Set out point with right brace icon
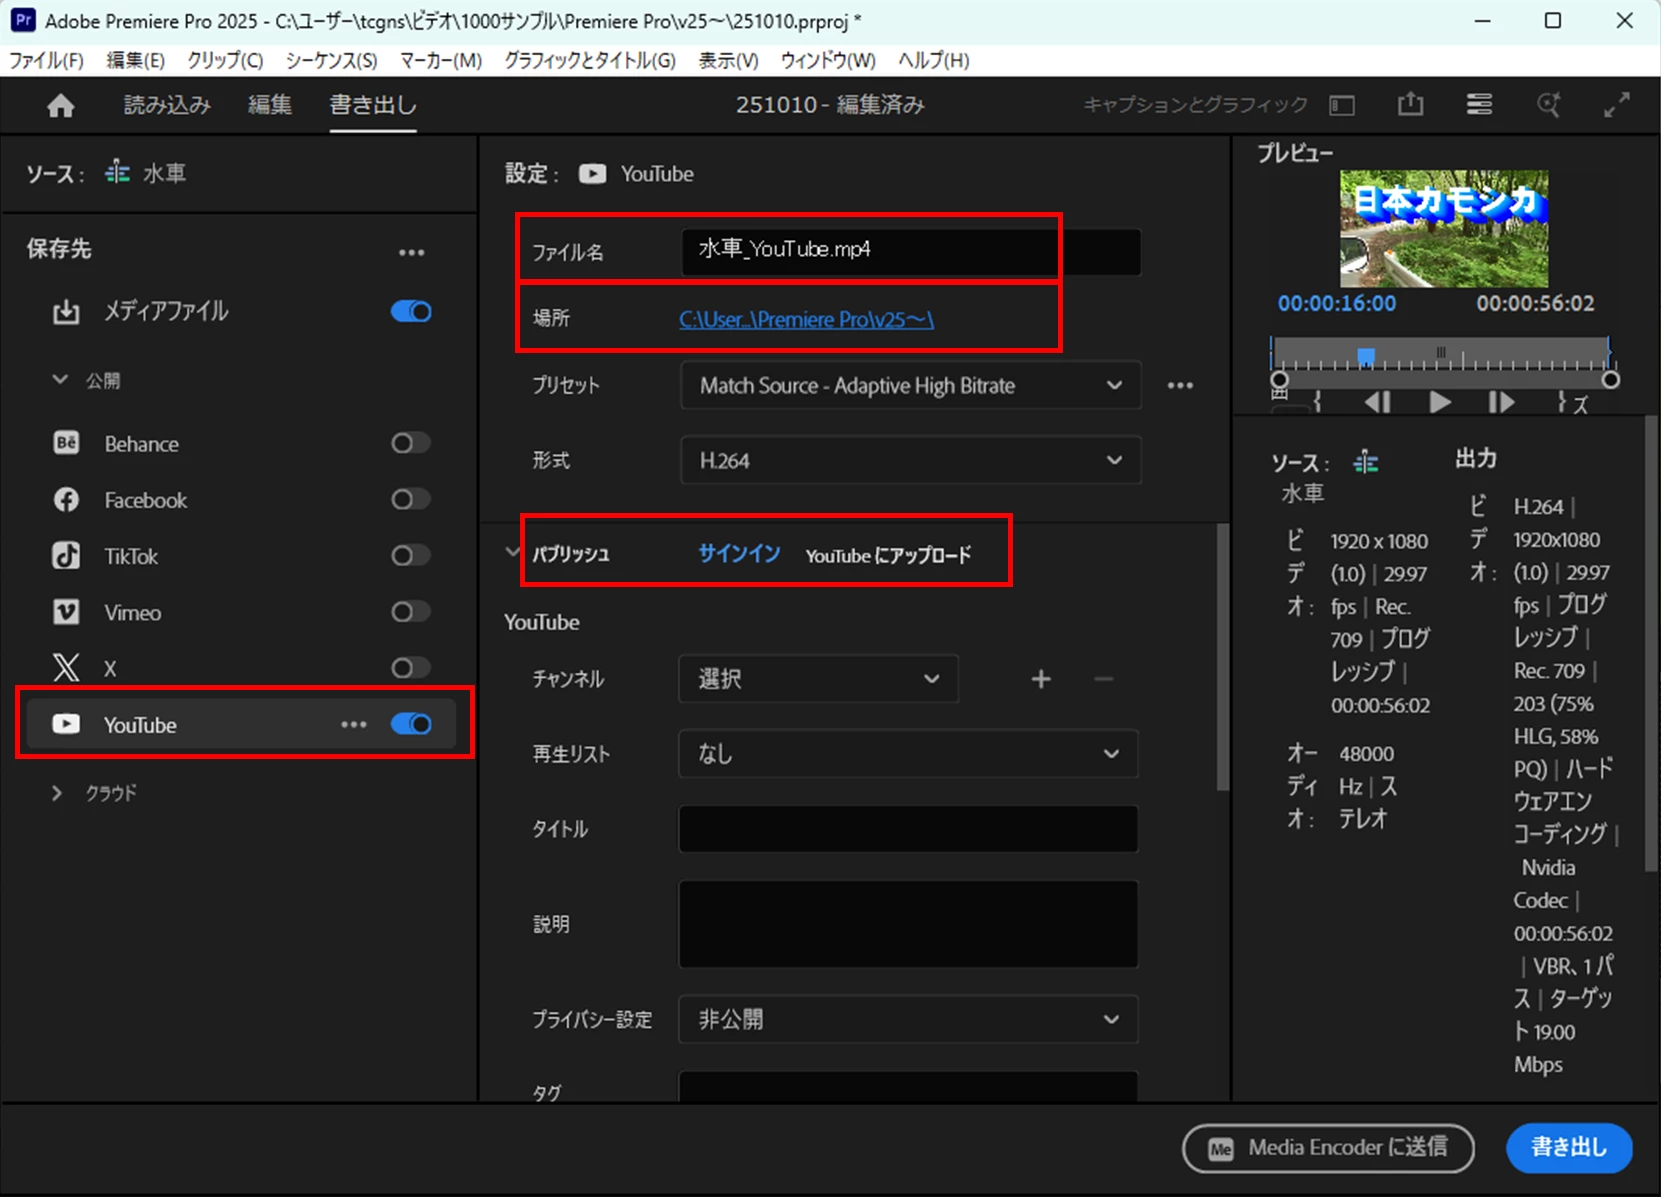This screenshot has width=1661, height=1197. 1561,402
